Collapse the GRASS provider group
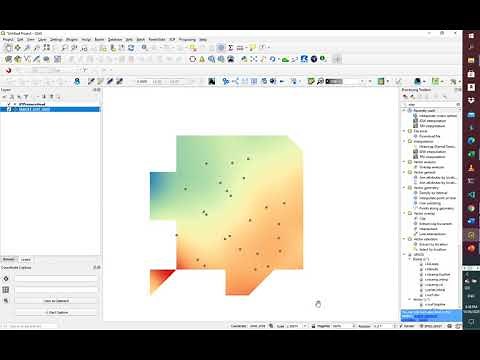 [404, 254]
